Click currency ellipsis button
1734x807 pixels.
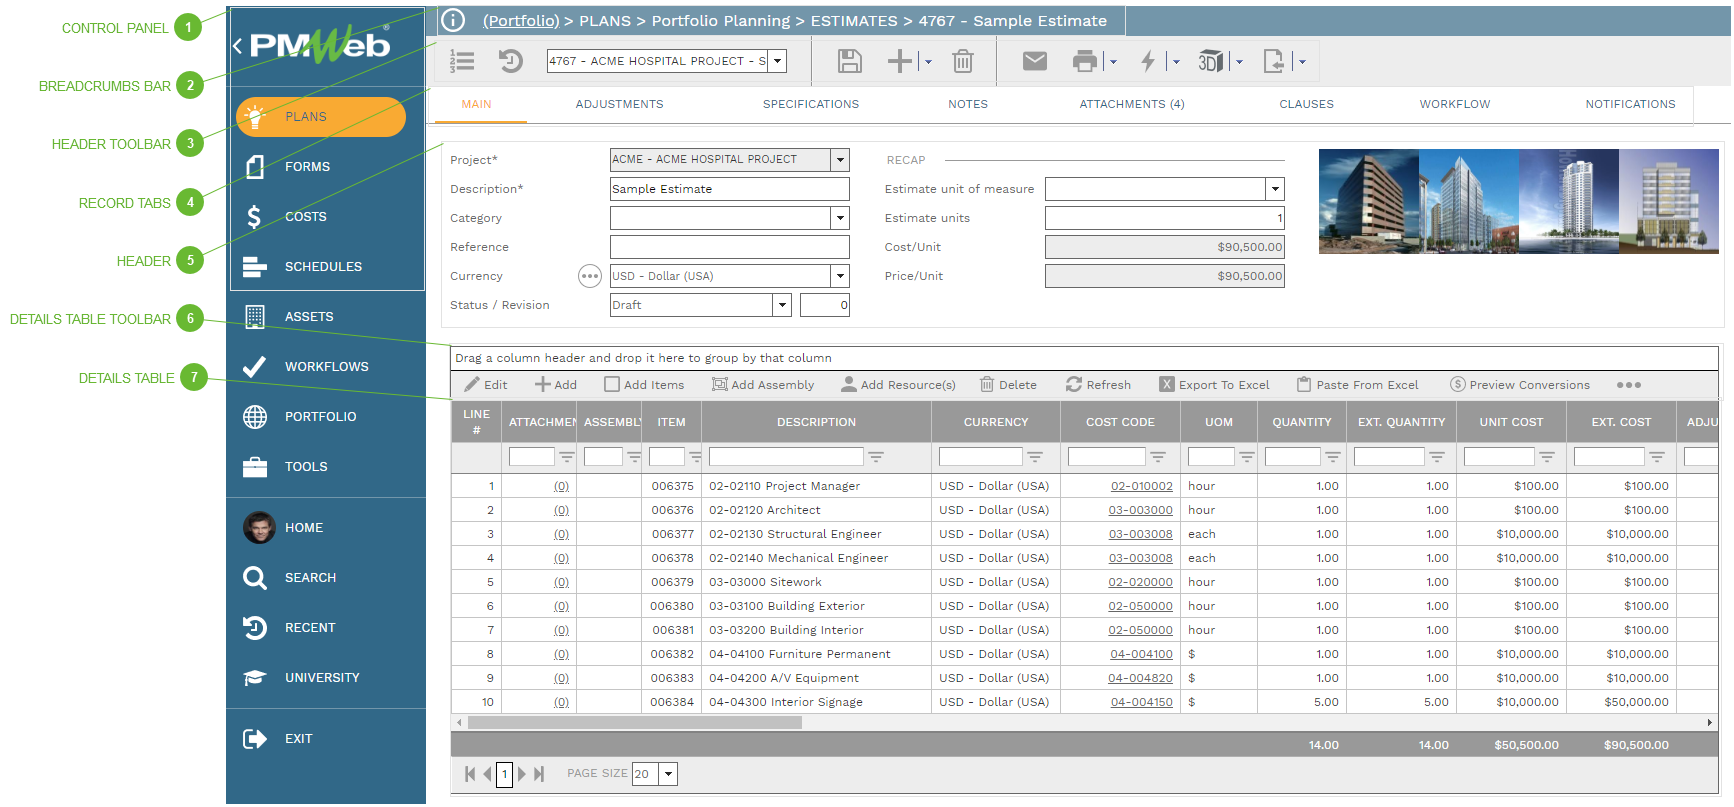point(590,276)
